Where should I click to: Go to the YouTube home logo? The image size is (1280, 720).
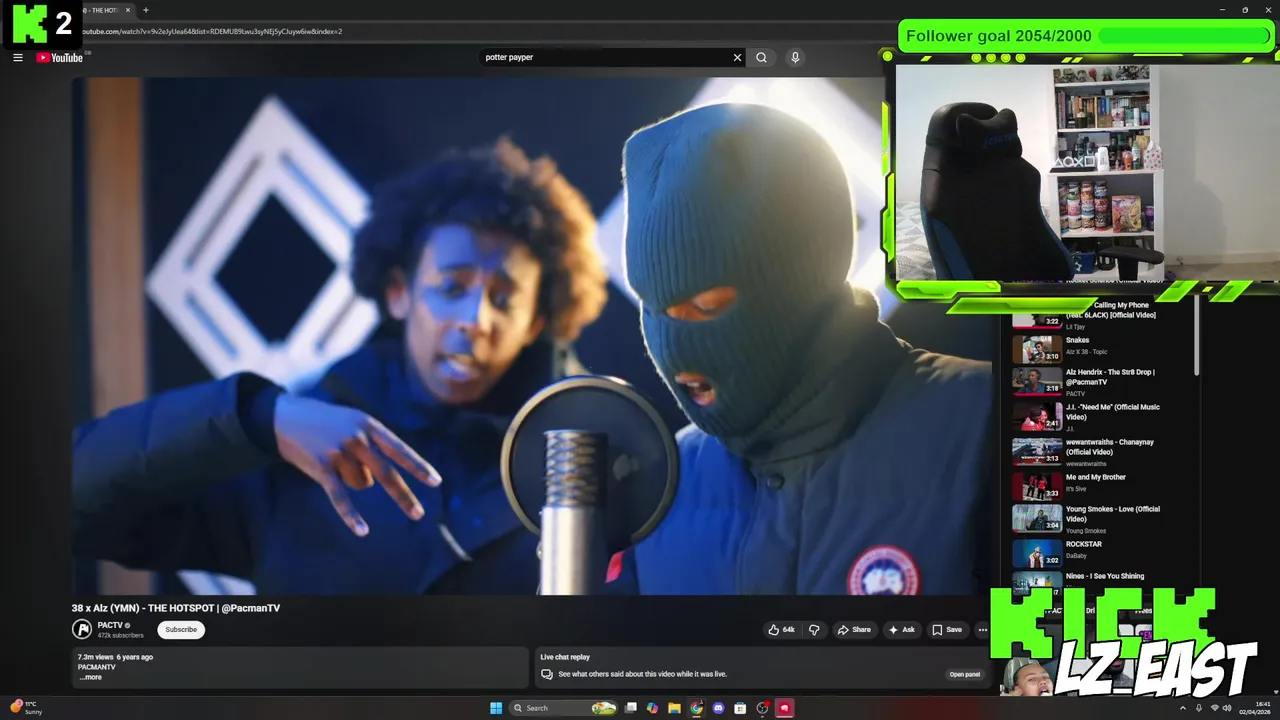(60, 58)
